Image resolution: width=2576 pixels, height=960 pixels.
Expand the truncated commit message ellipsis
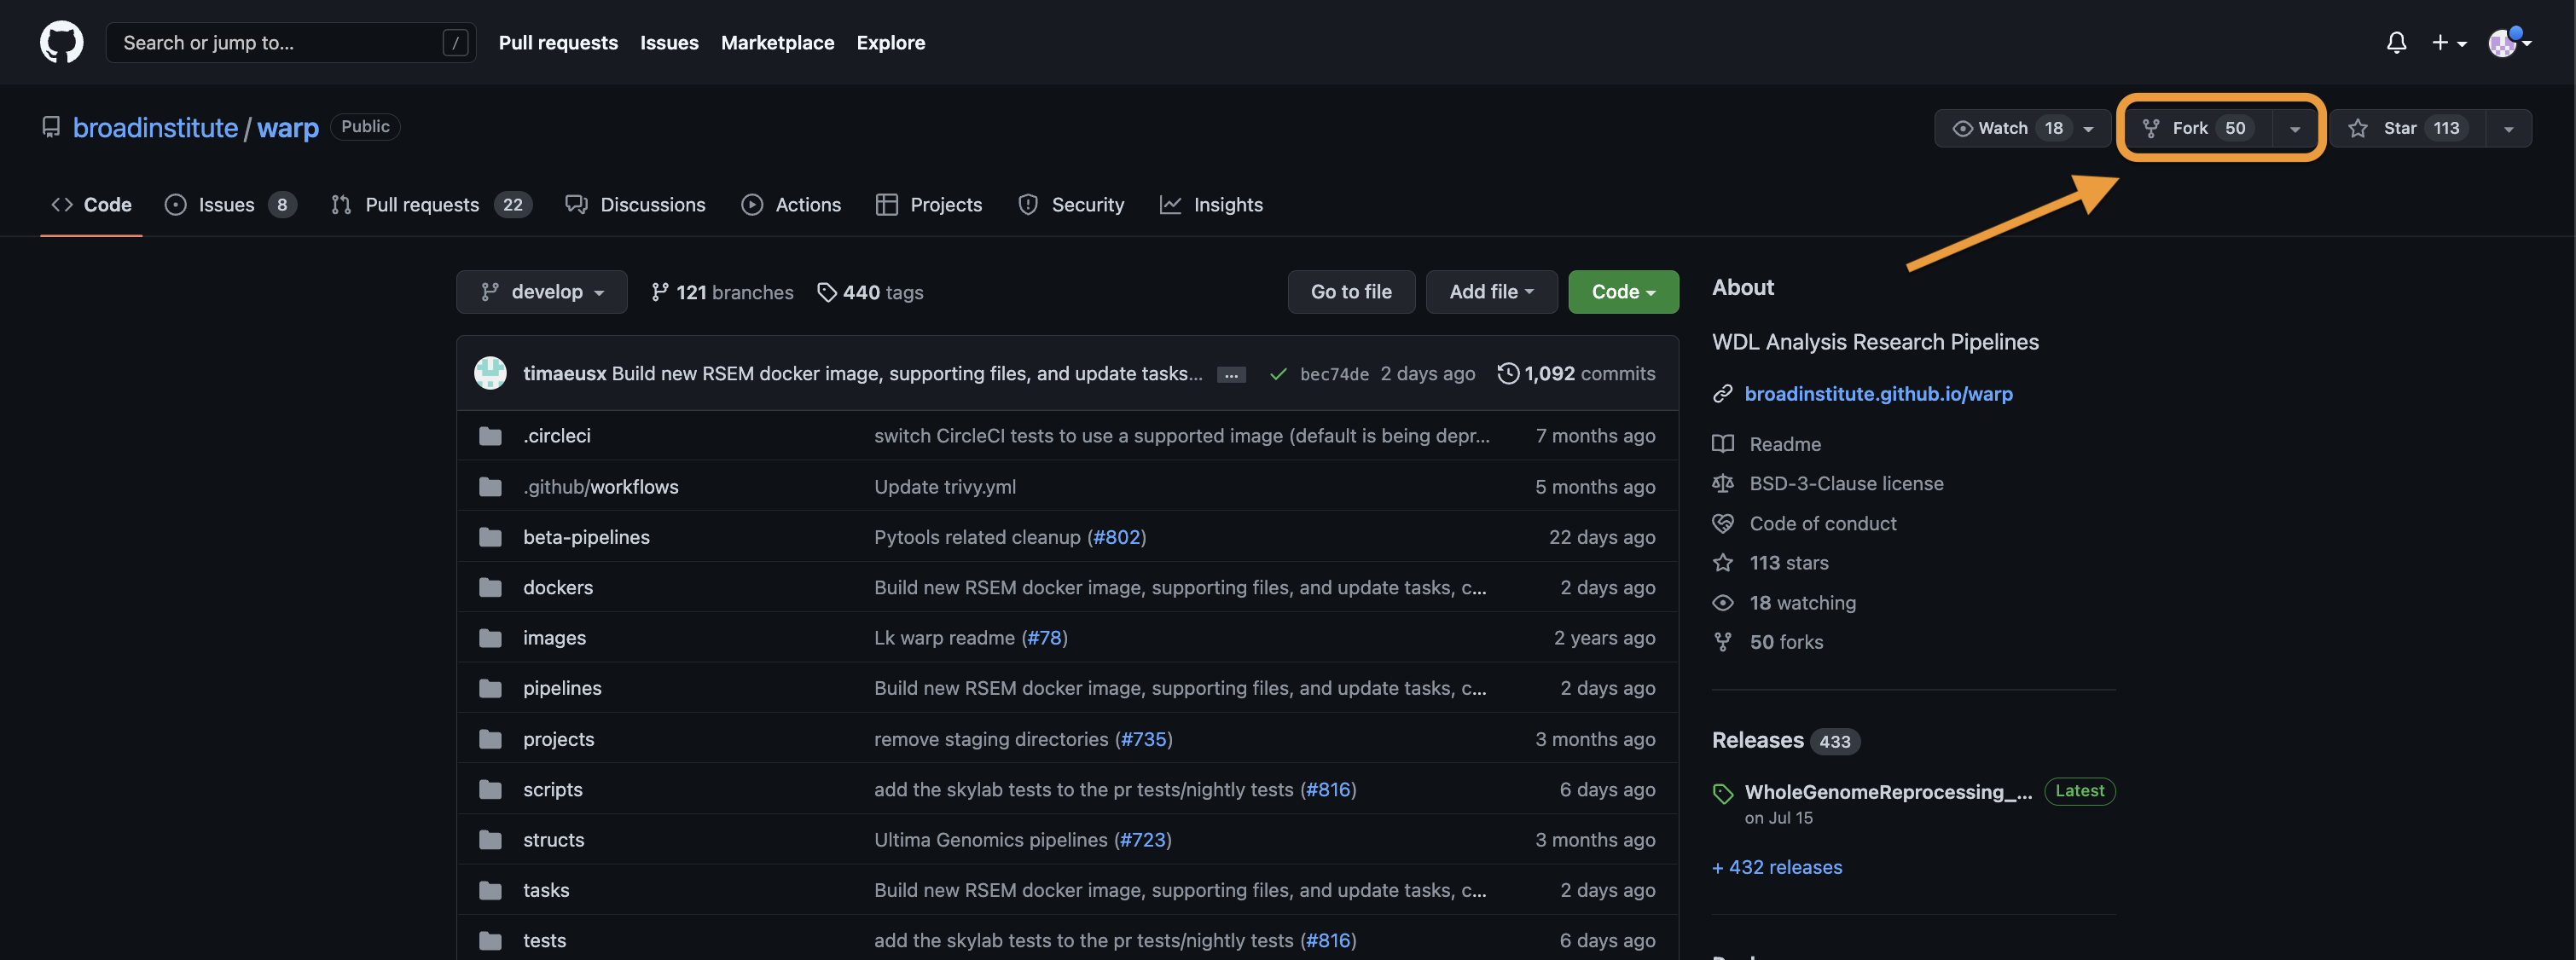[1230, 375]
